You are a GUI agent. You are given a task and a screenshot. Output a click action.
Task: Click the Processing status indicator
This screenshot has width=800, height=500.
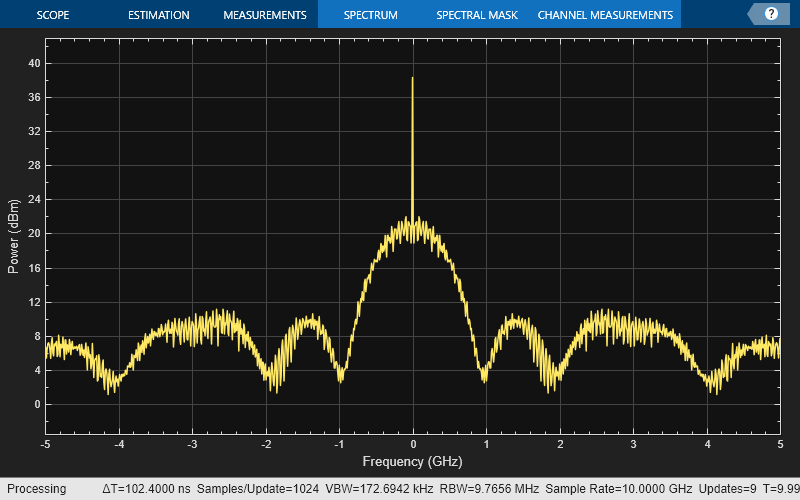pyautogui.click(x=36, y=489)
